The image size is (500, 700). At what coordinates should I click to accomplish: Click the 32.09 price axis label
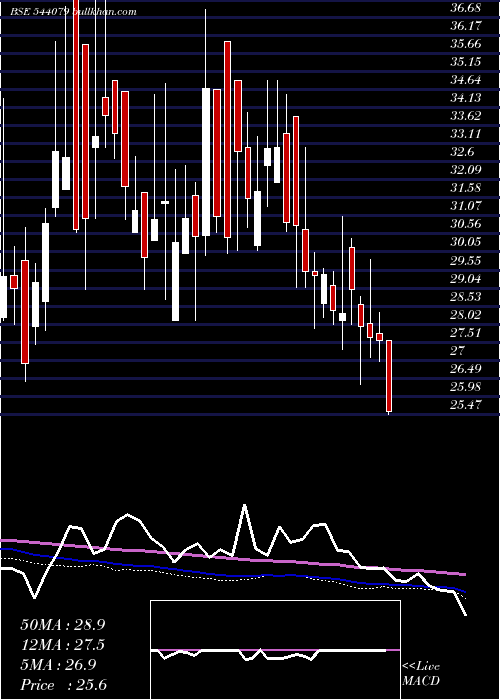tap(466, 170)
